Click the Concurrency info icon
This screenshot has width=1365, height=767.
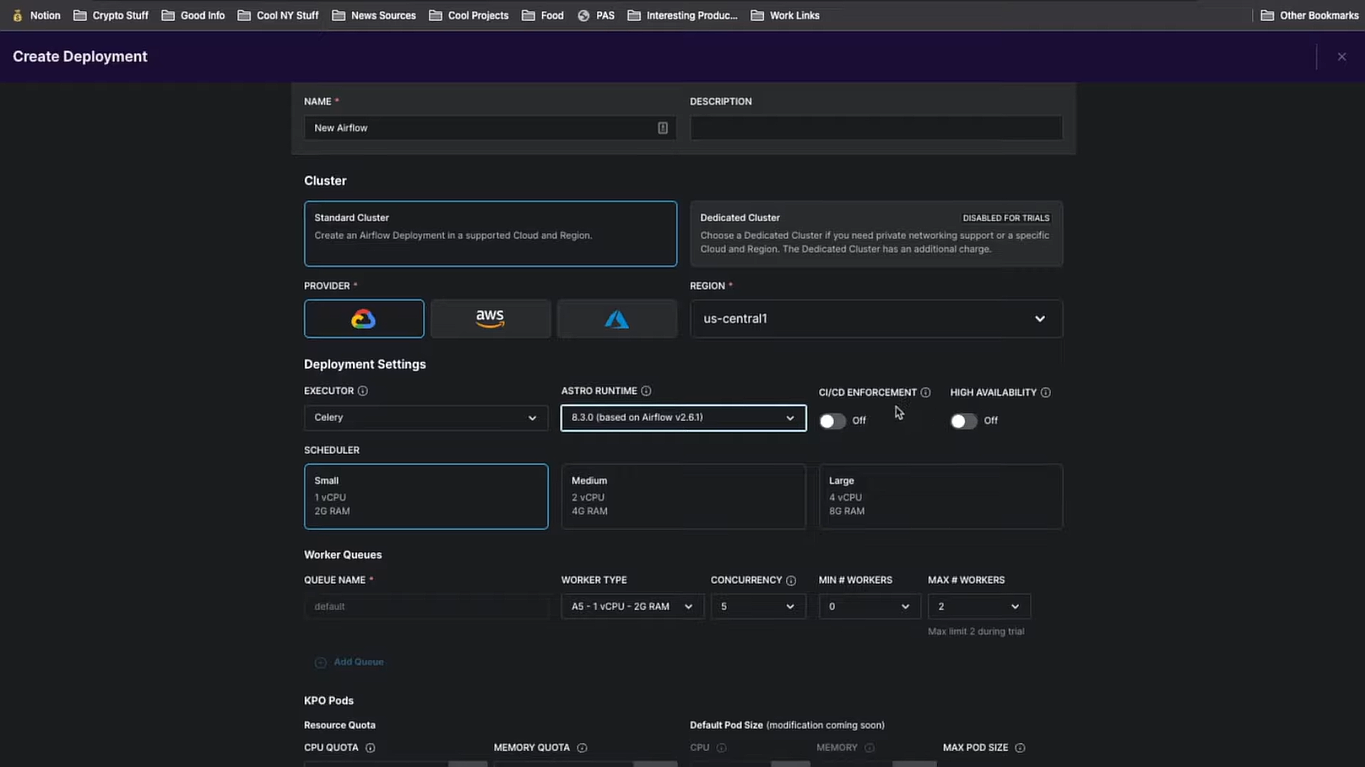coord(791,581)
